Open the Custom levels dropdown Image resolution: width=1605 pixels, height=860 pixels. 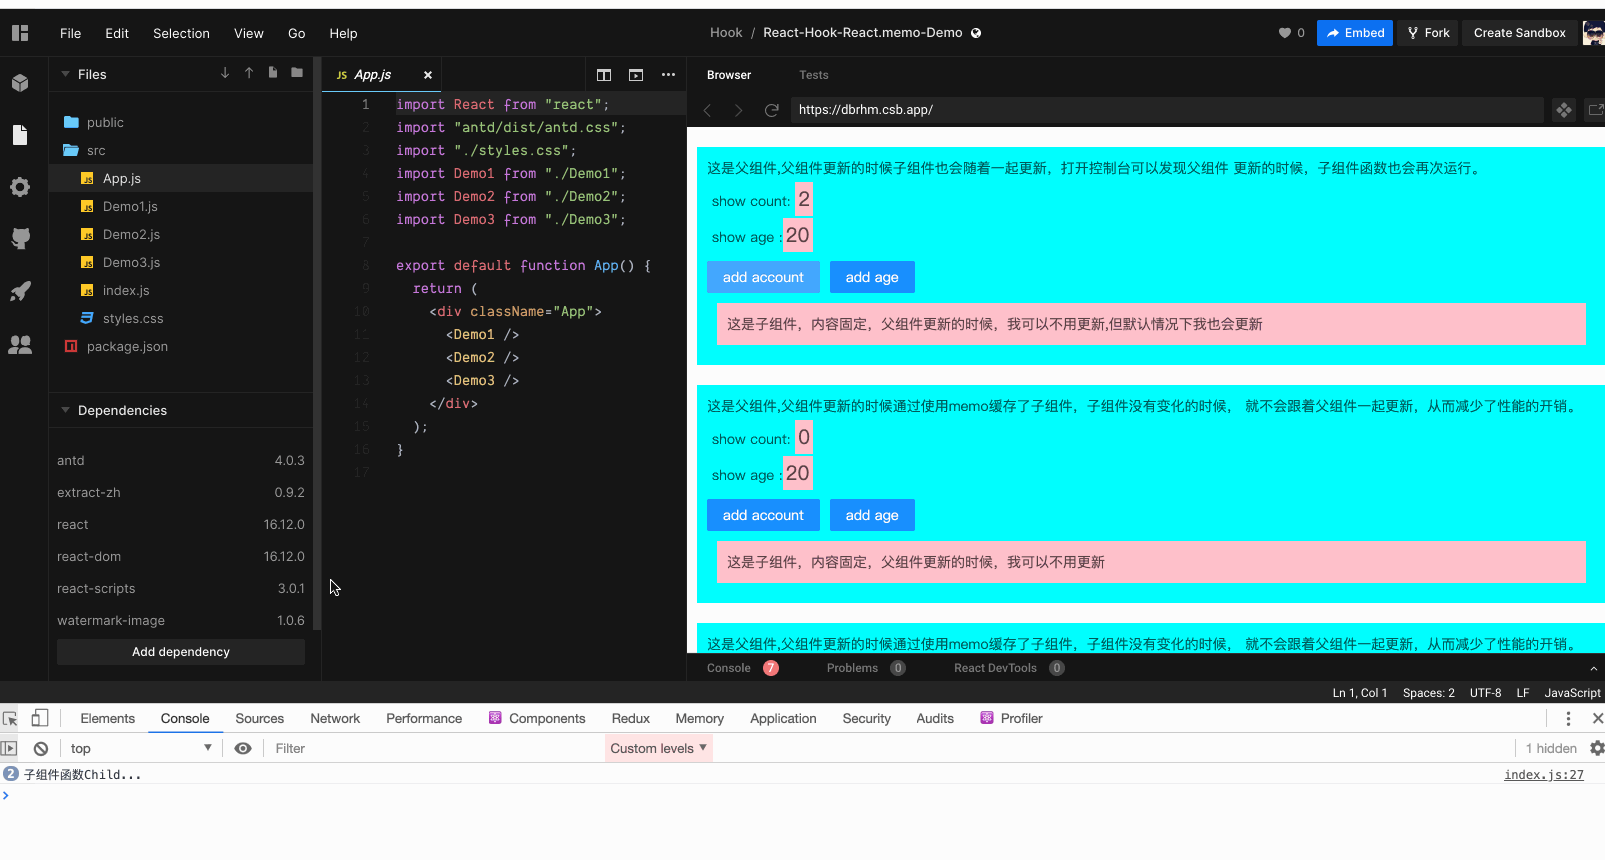pyautogui.click(x=659, y=748)
